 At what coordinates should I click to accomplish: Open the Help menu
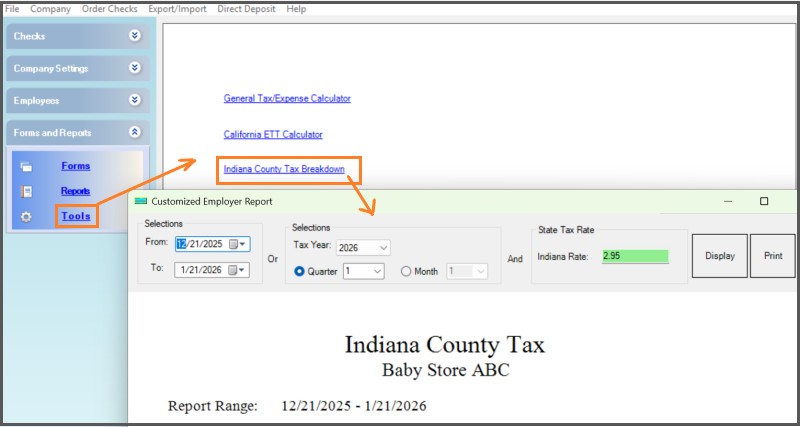(296, 9)
